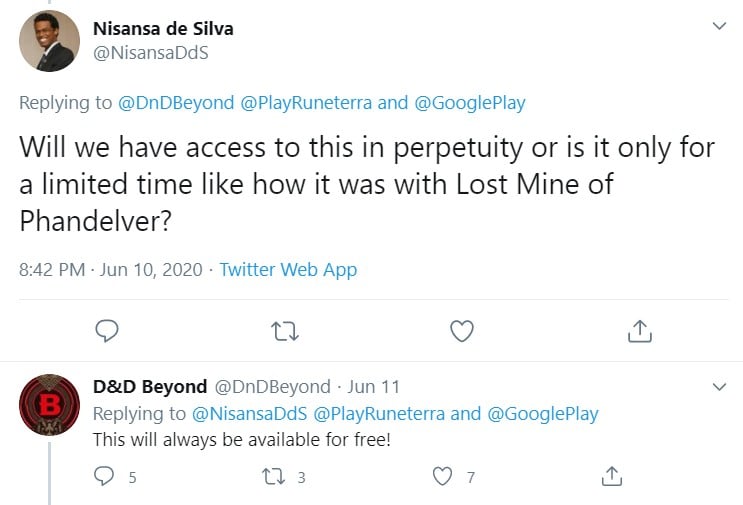Share D&D Beyond's reply tweet

[611, 477]
